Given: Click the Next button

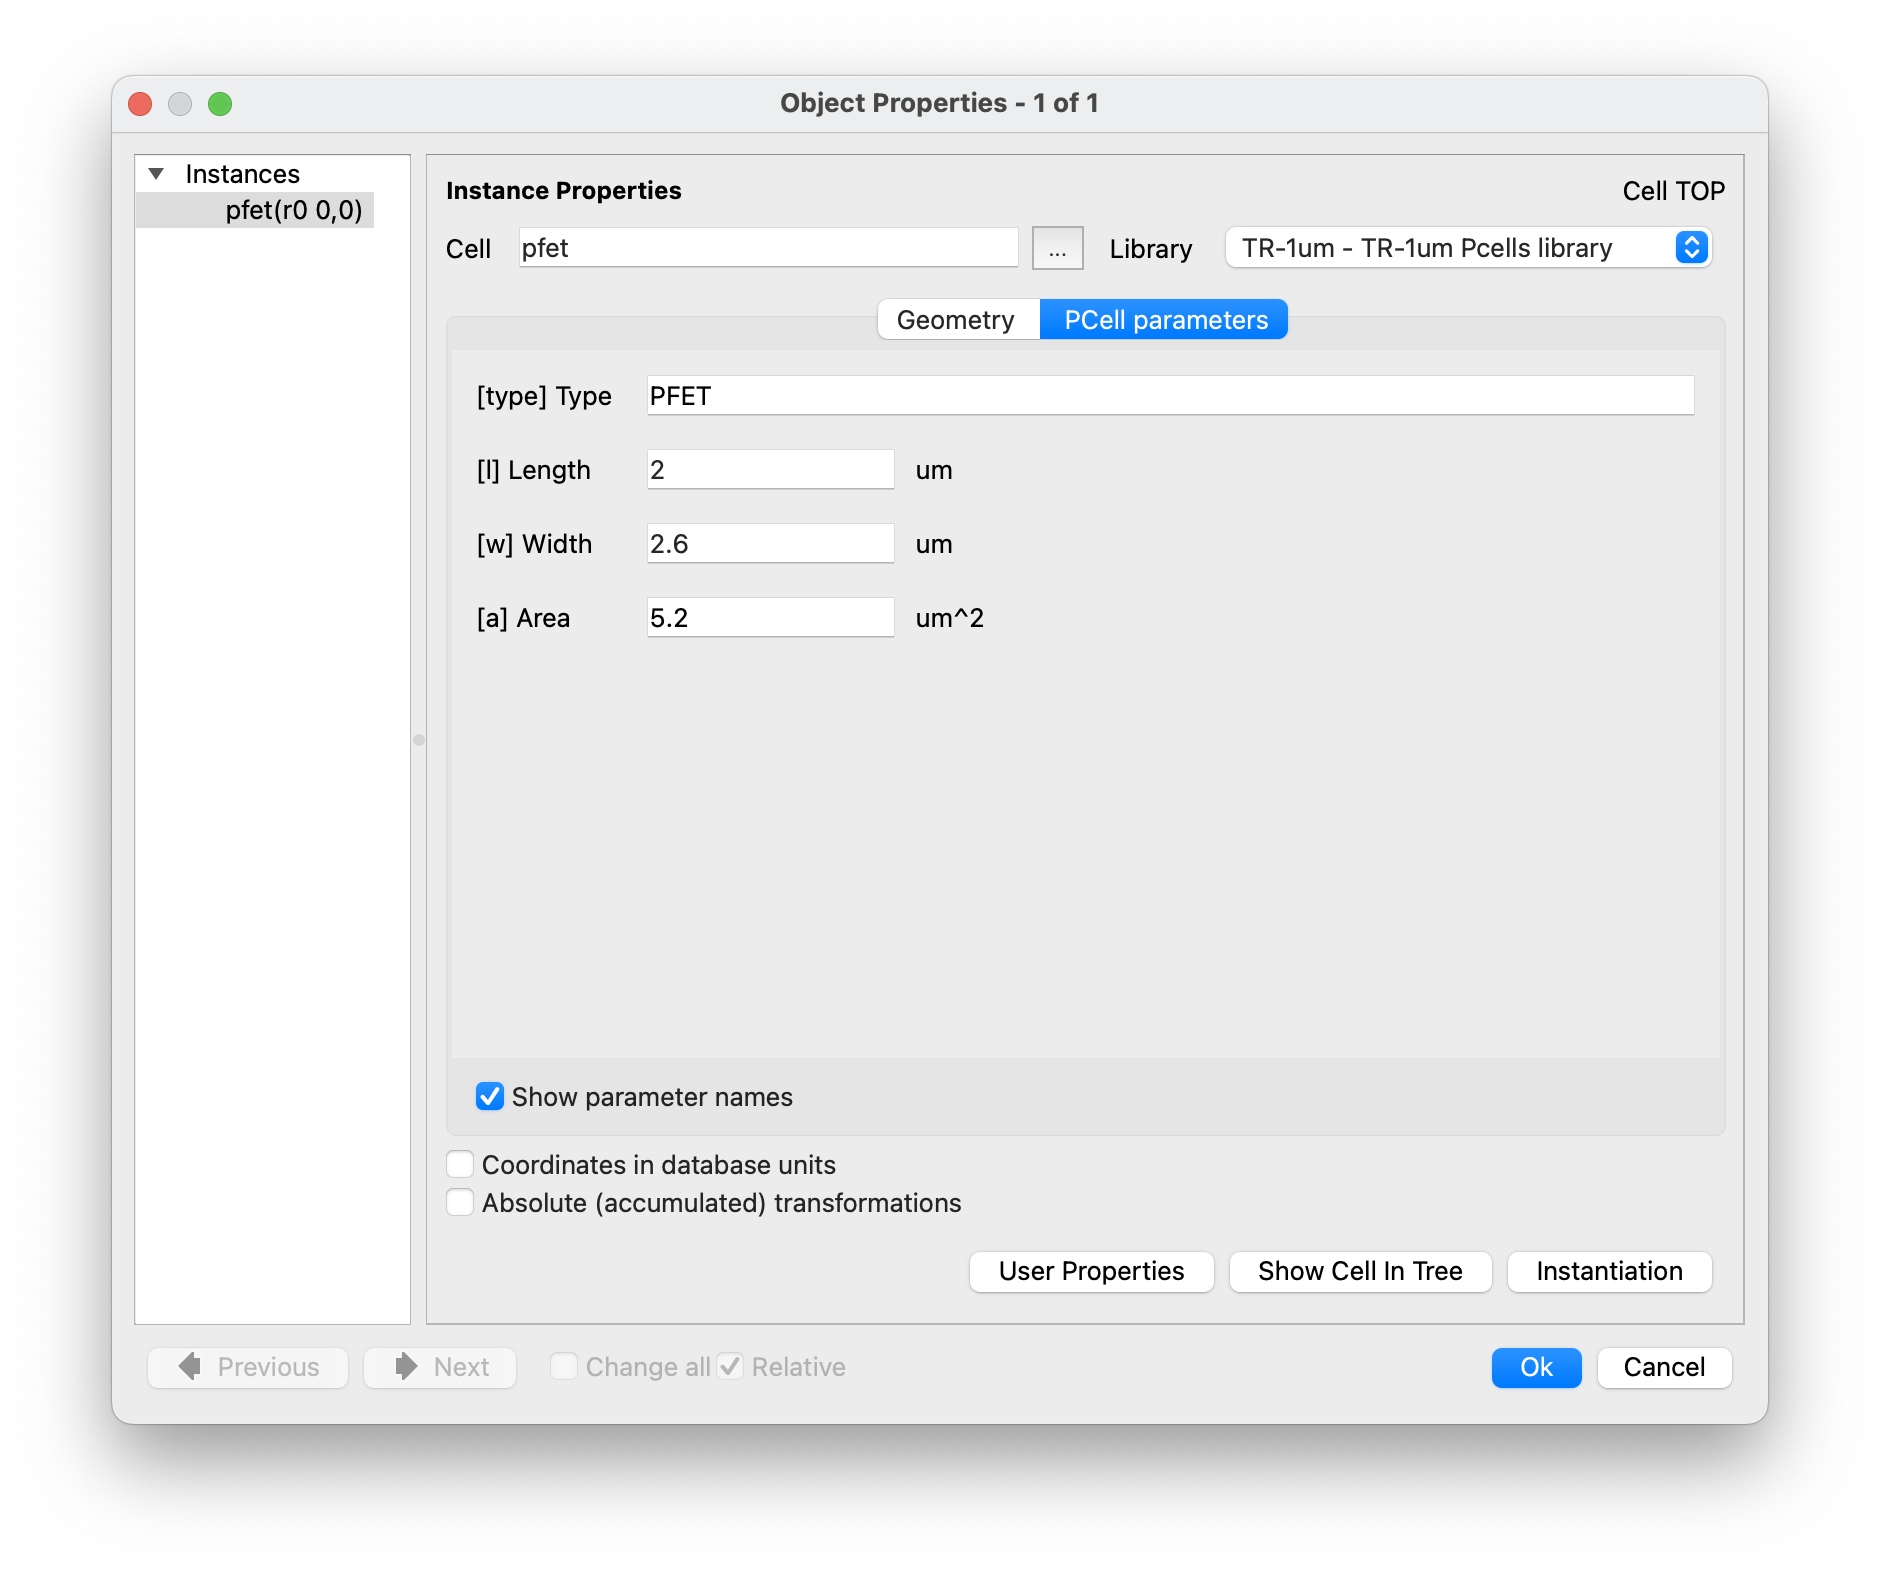Looking at the screenshot, I should pos(440,1367).
